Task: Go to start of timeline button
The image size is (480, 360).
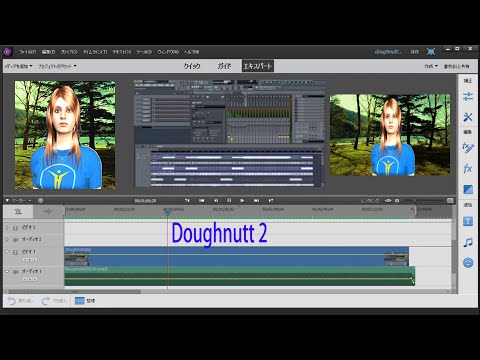Action: (201, 200)
